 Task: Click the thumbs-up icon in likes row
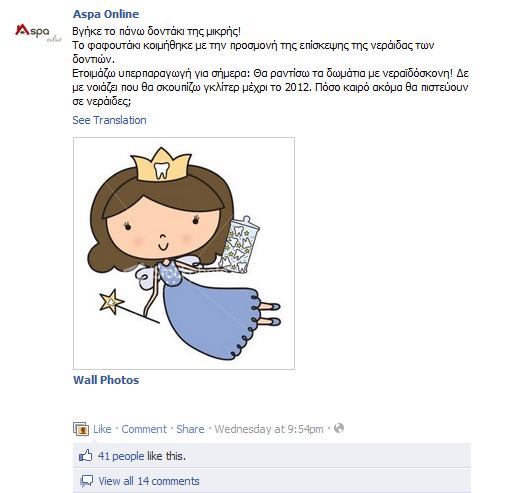click(x=85, y=455)
